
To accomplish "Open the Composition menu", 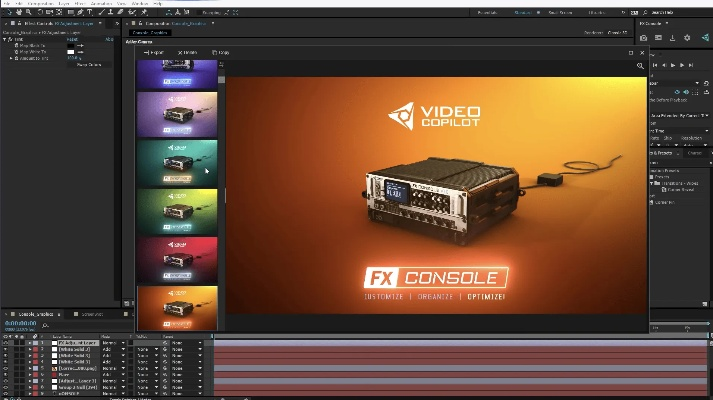I will click(x=41, y=3).
